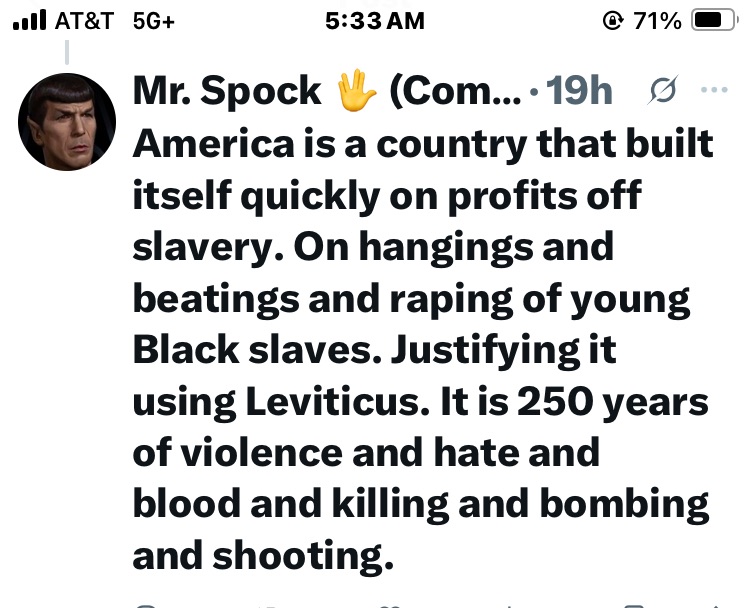Tap the cellular signal bars icon
Image resolution: width=750 pixels, height=608 pixels.
pos(28,20)
